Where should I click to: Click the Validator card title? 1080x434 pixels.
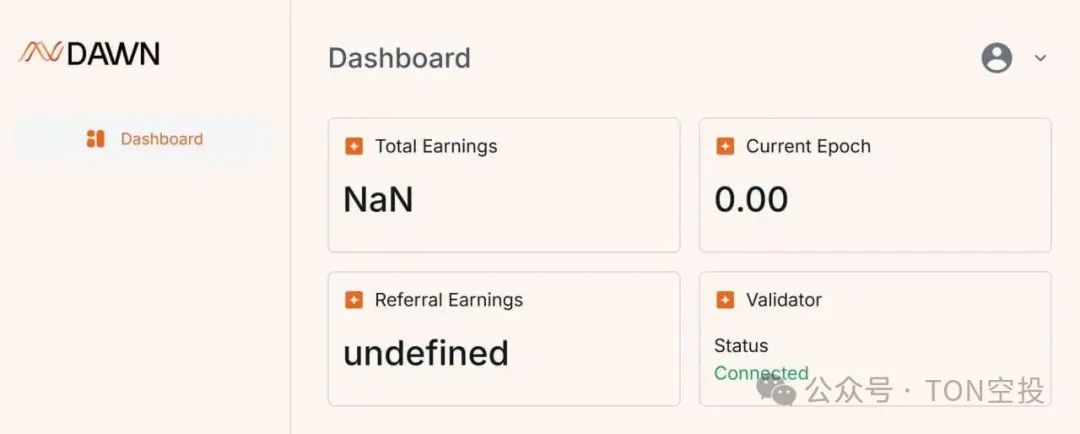coord(784,300)
